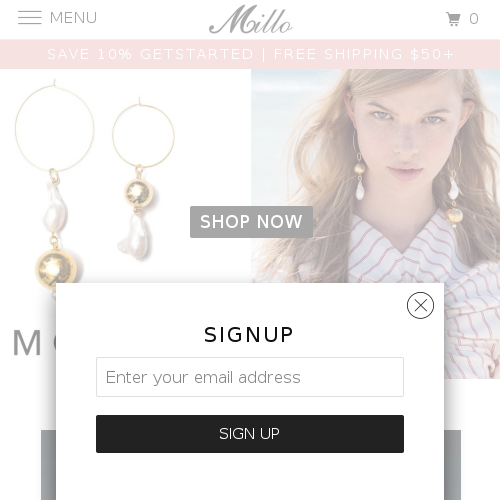Click the gray image strip left of the popup
The image size is (500, 500).
pyautogui.click(x=48, y=465)
